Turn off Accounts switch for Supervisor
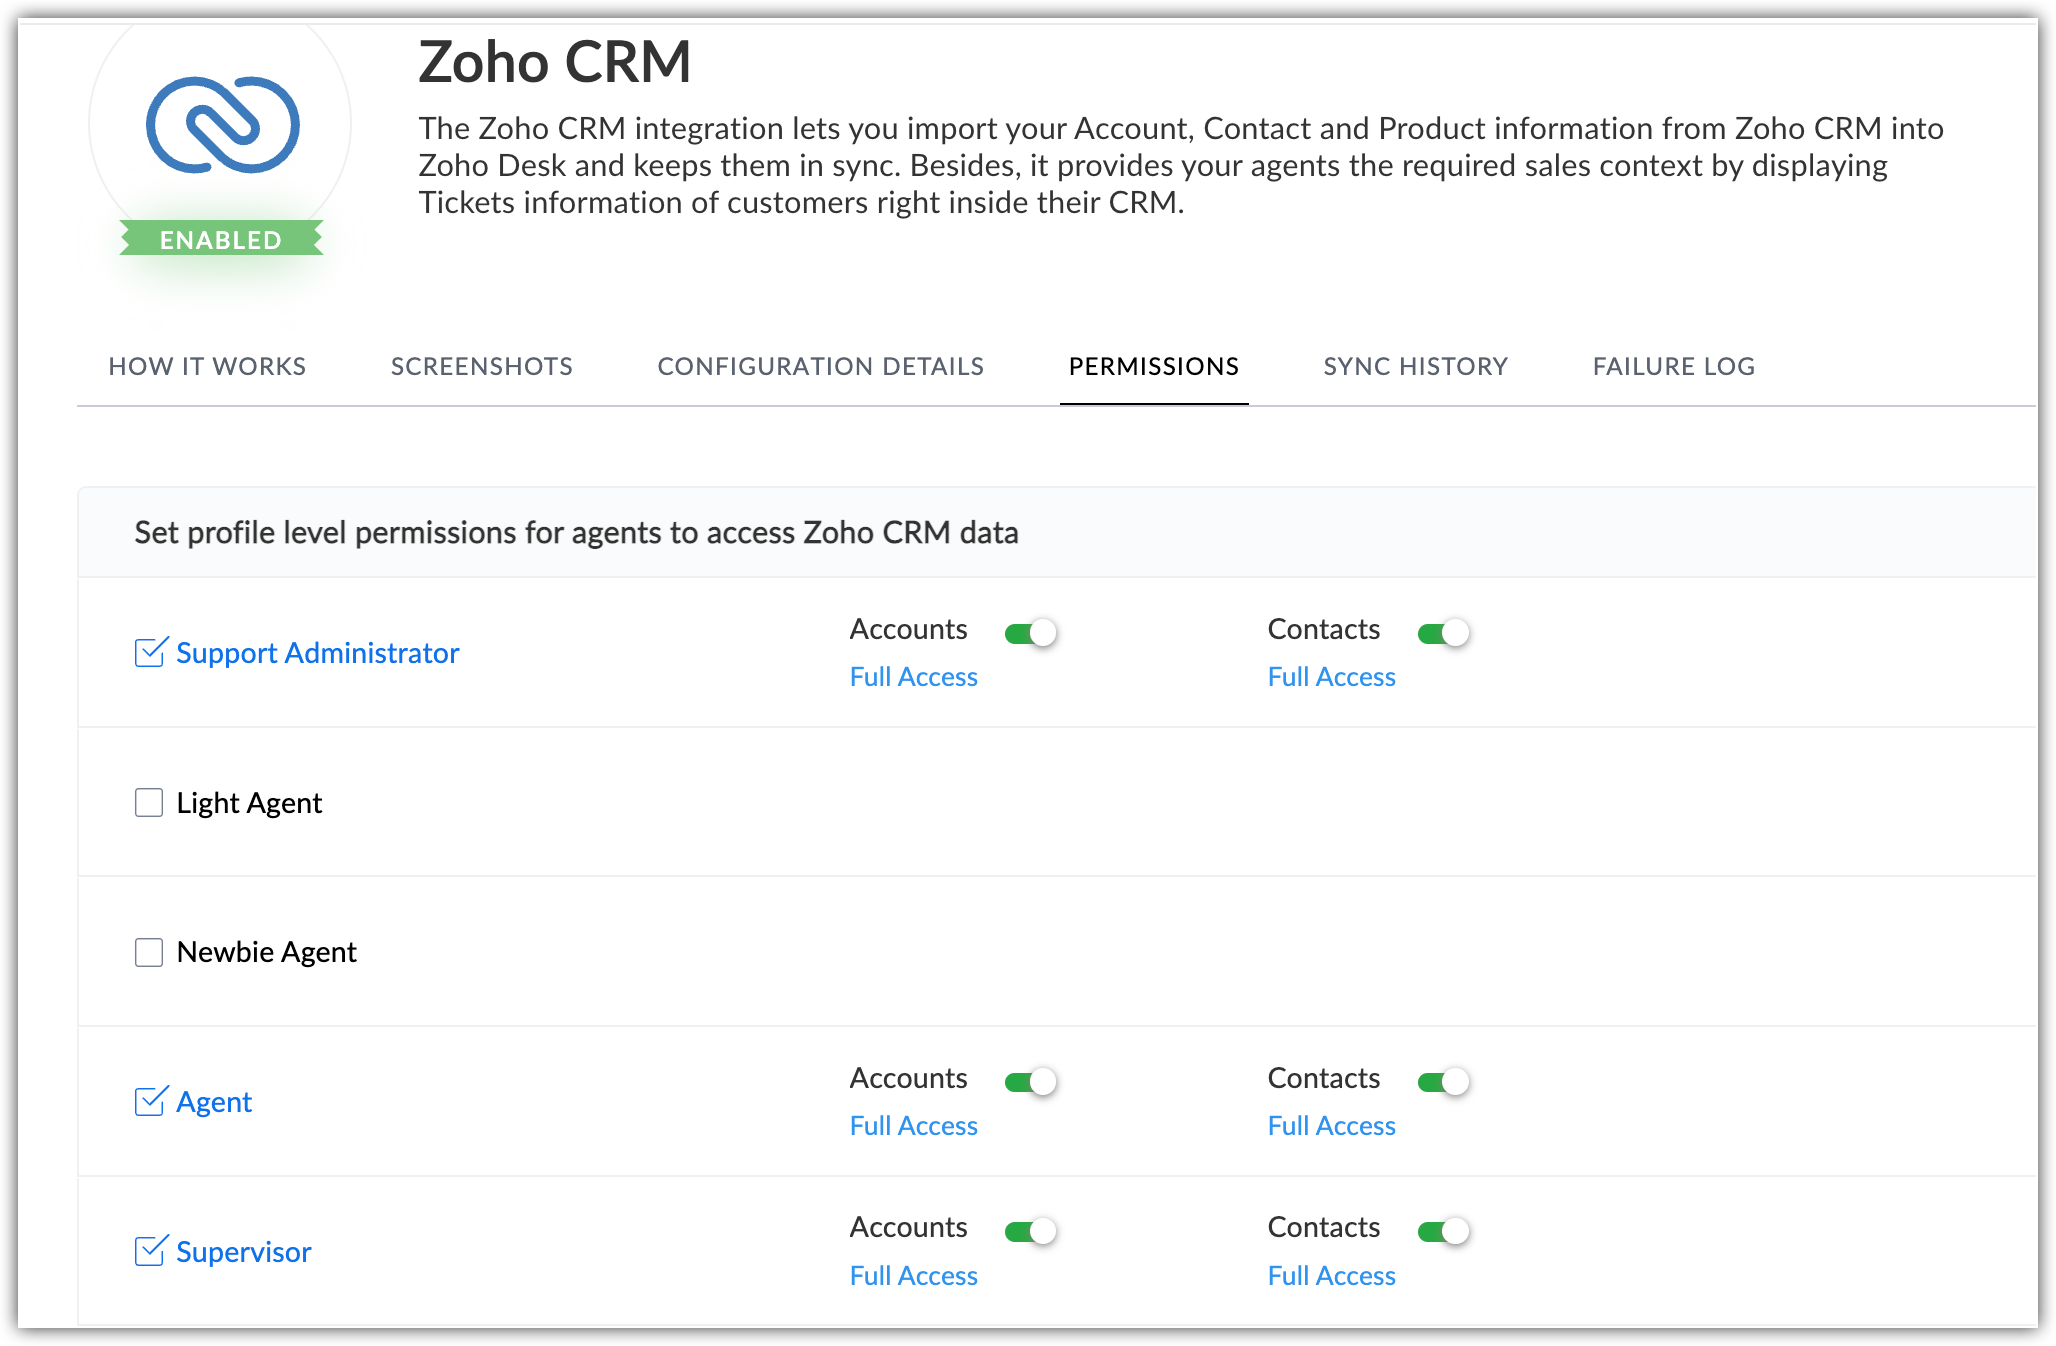This screenshot has width=2056, height=1346. 1031,1230
